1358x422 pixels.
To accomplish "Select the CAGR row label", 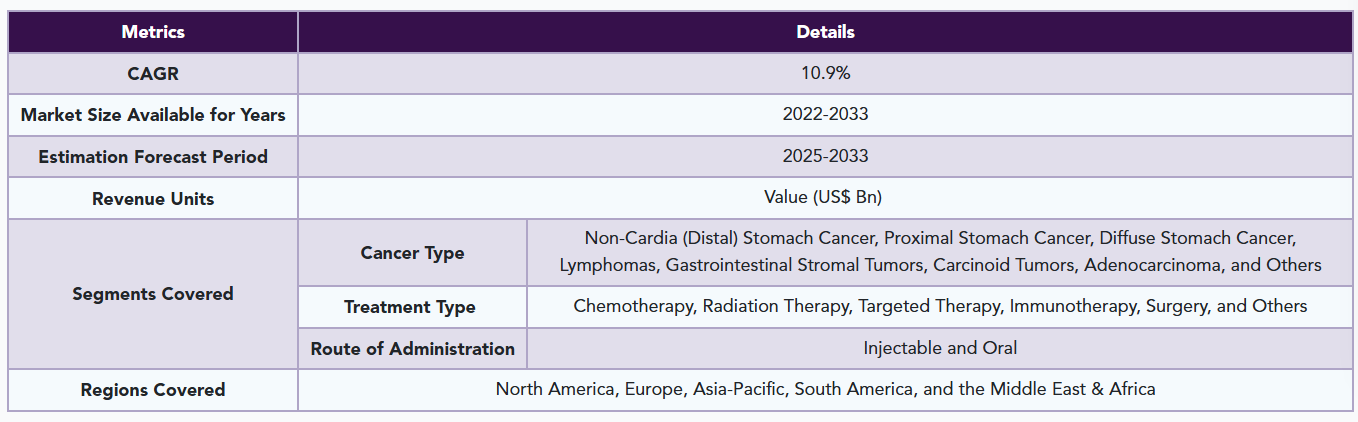I will tap(153, 74).
